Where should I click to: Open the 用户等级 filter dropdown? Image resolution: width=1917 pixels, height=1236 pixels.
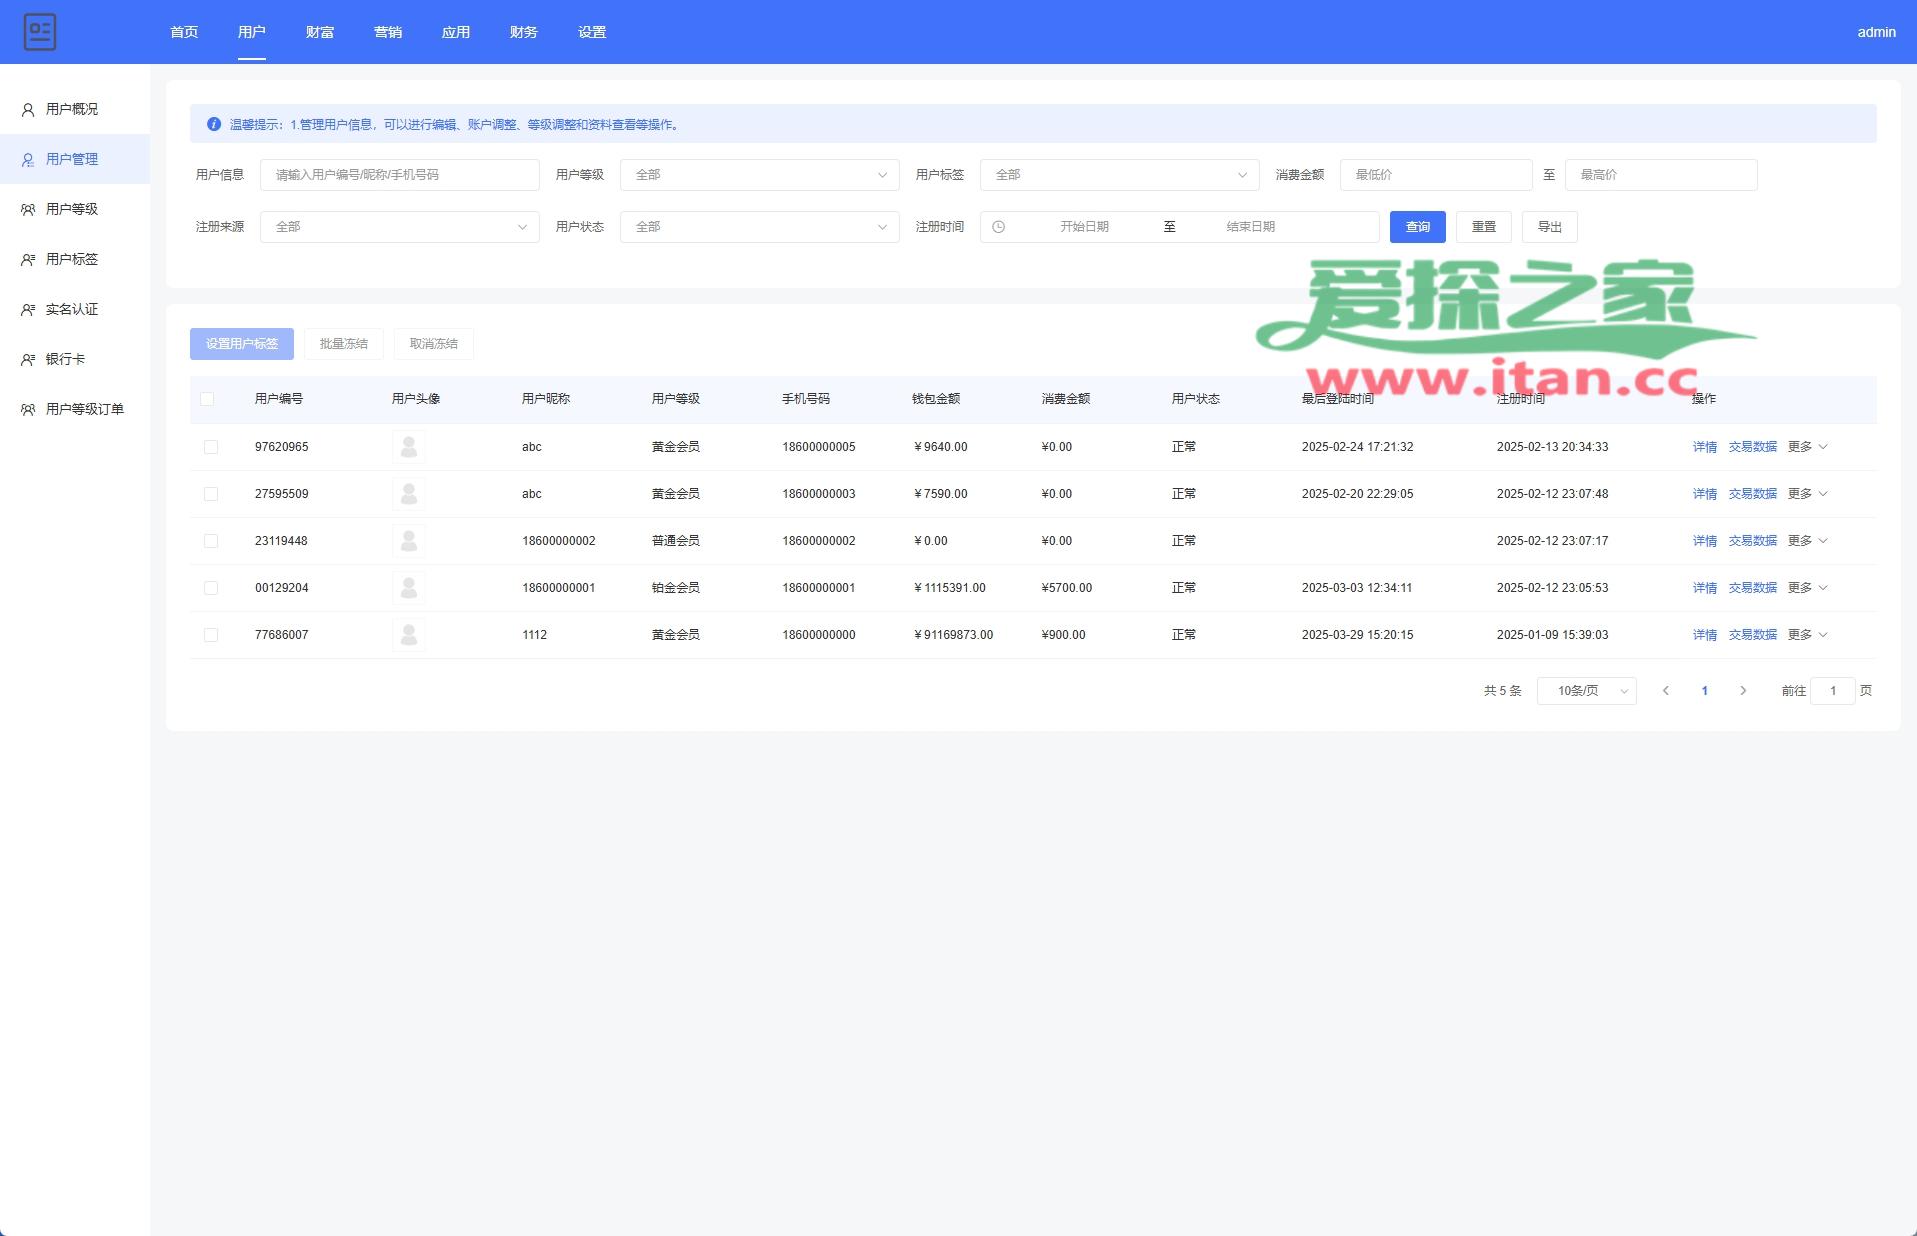coord(759,175)
